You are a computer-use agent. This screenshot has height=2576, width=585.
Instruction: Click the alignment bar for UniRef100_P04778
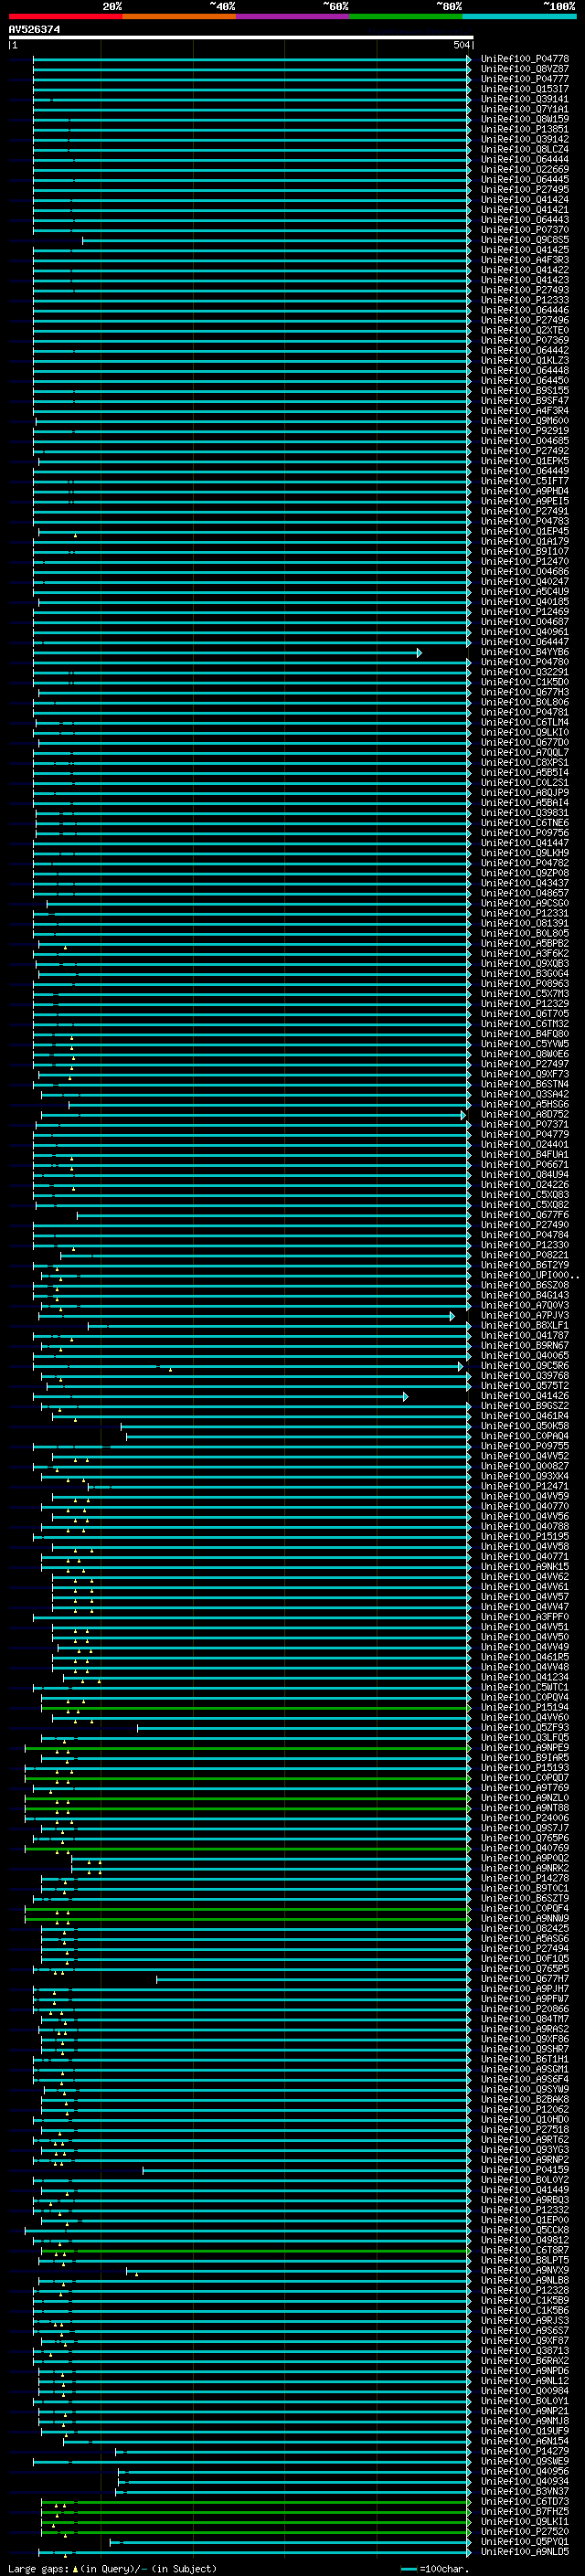point(252,59)
